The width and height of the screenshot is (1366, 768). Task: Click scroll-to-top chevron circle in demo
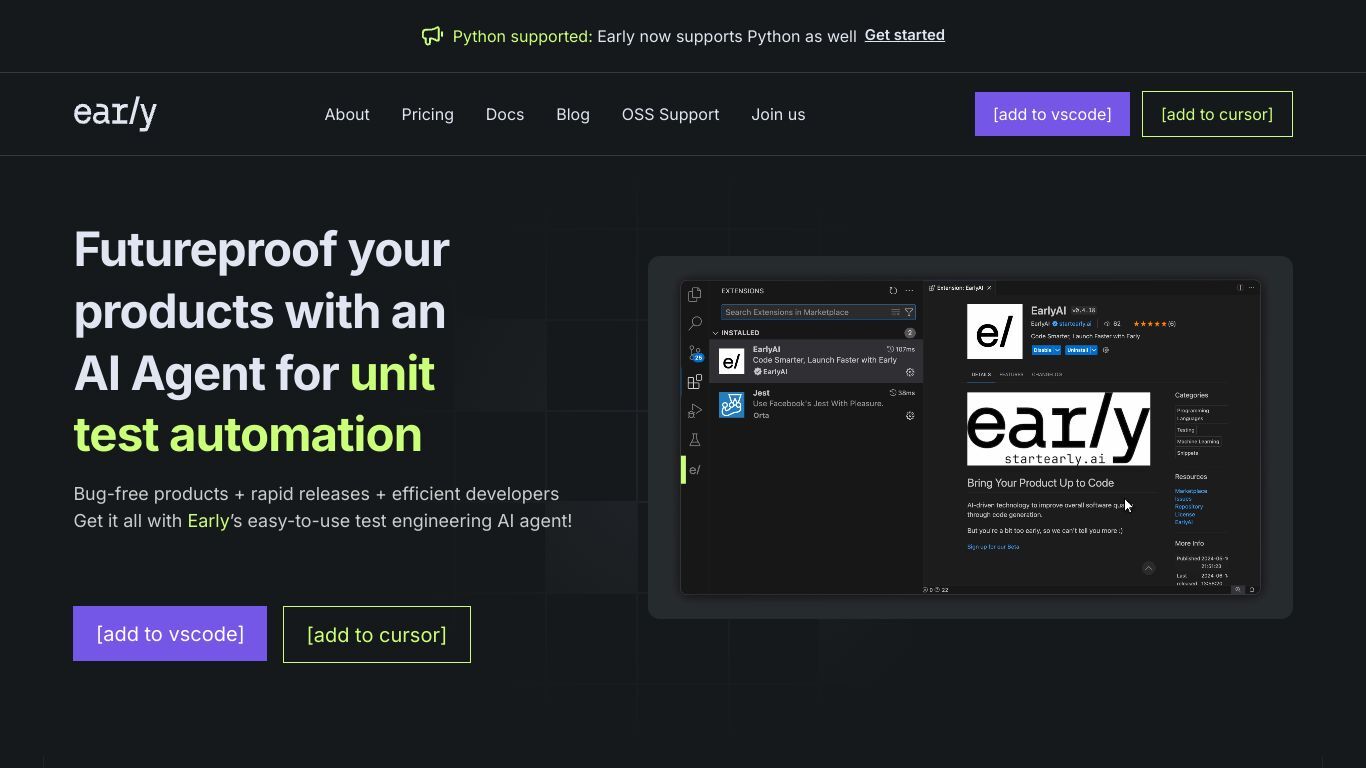point(1148,568)
